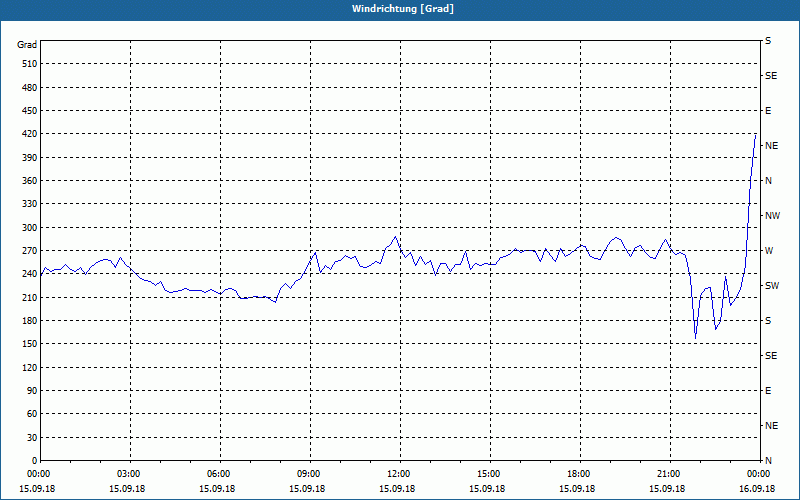Select the "Grad" axis unit label
Image resolution: width=800 pixels, height=500 pixels.
pyautogui.click(x=27, y=45)
